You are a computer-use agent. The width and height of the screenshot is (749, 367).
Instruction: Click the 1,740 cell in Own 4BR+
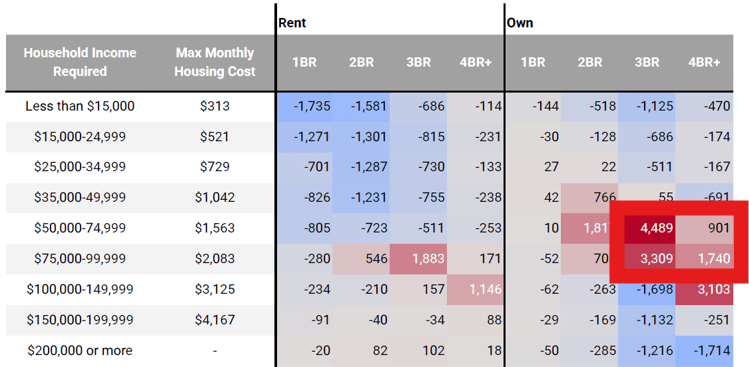tap(704, 259)
